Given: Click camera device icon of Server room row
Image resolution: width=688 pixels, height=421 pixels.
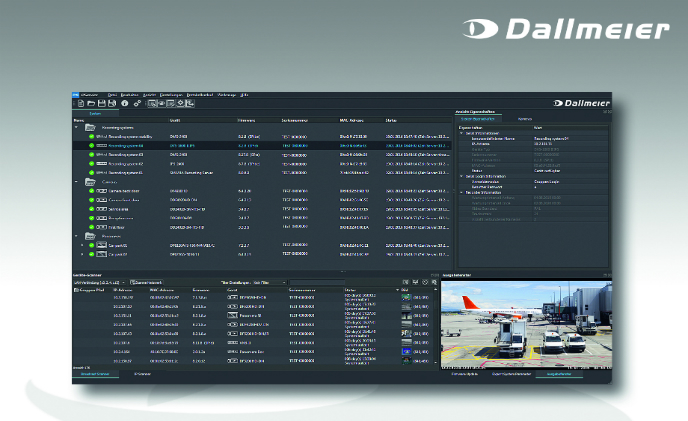Looking at the screenshot, I should 101,209.
